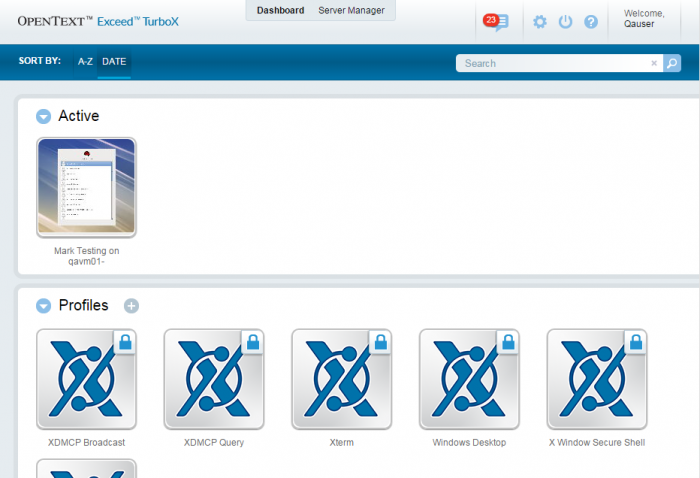Click the "X Window Secure Shell" label text
The image size is (700, 478).
[597, 443]
